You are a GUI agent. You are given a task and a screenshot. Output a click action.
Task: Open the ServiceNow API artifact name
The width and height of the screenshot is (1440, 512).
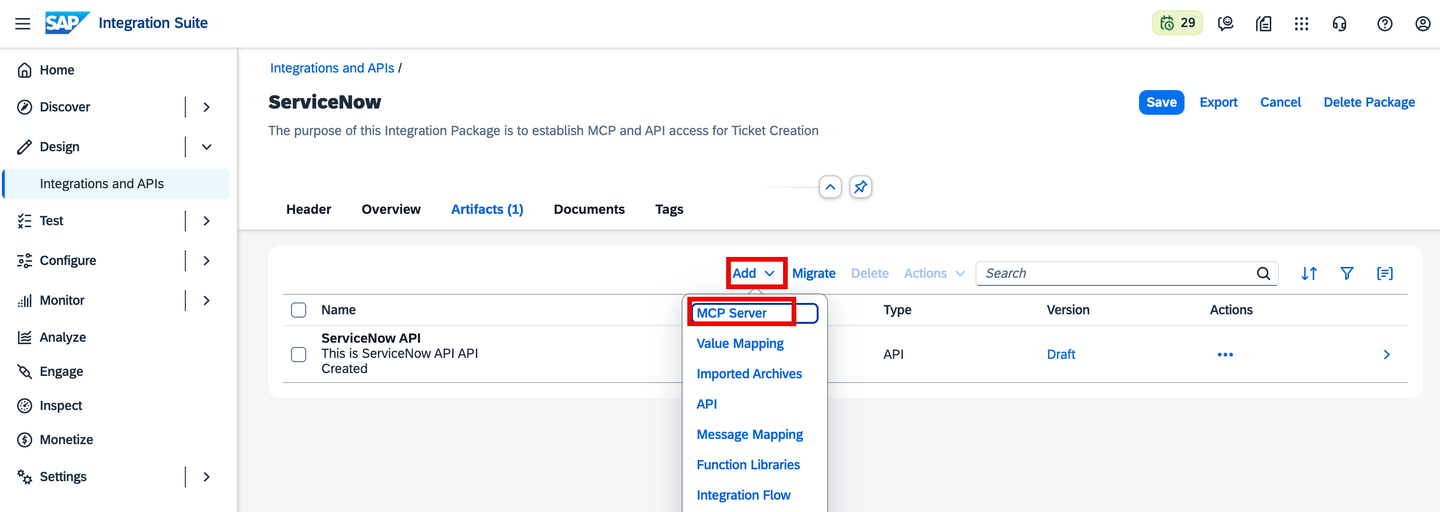click(x=371, y=338)
